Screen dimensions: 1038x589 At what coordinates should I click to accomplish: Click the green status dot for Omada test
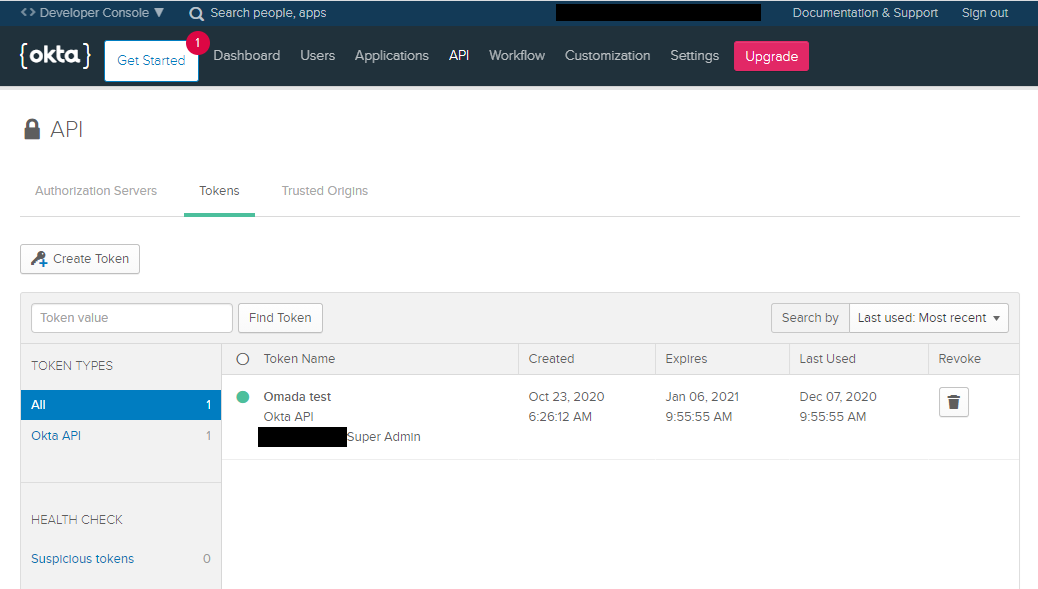pyautogui.click(x=243, y=396)
